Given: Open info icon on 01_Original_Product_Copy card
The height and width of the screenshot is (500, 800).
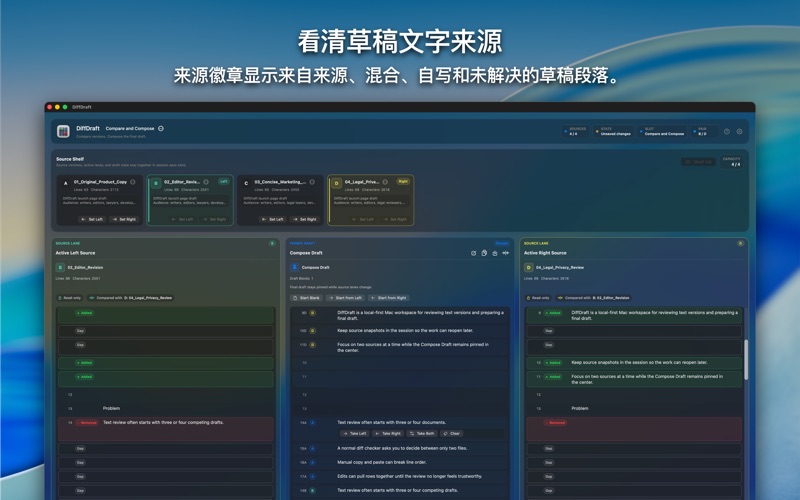Looking at the screenshot, I should point(133,182).
